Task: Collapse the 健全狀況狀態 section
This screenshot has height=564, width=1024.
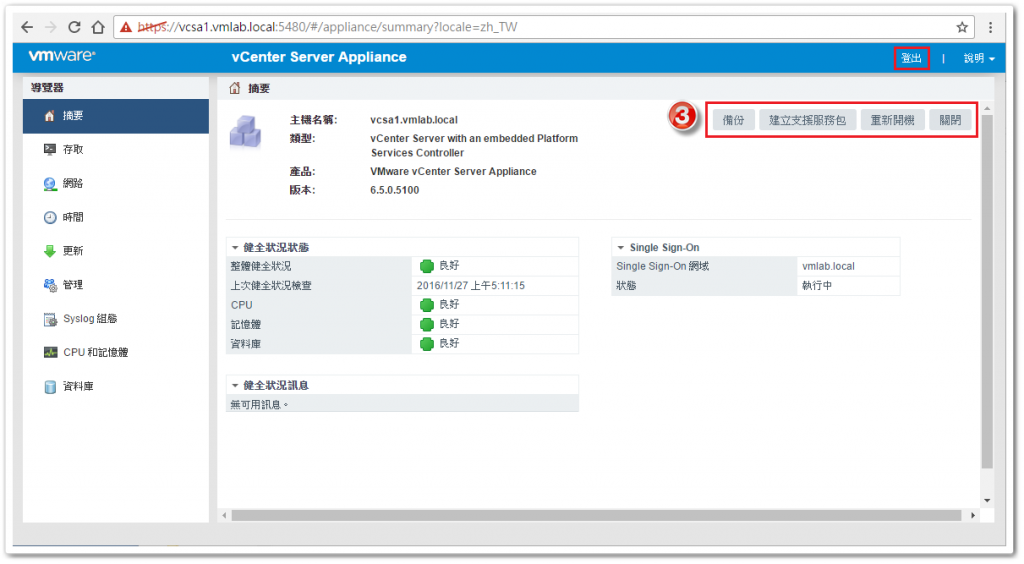Action: [x=235, y=248]
